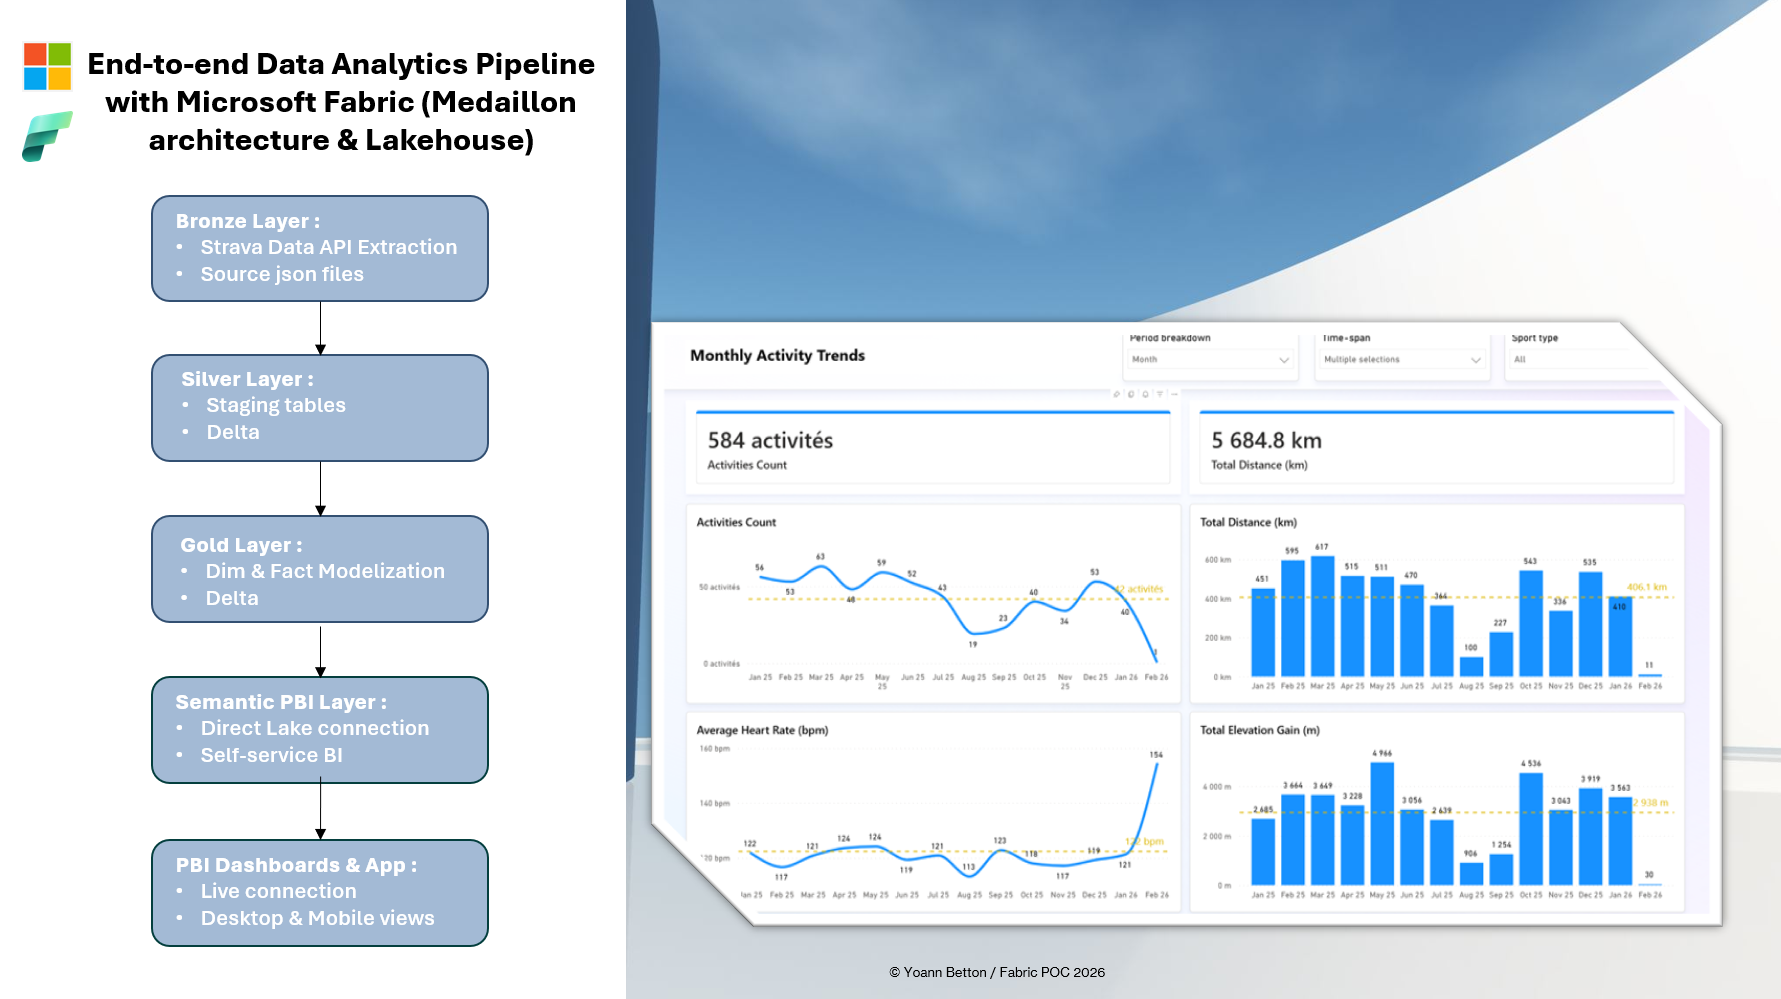This screenshot has height=999, width=1781.
Task: Click the Average Heart Rate chart title
Action: point(762,730)
